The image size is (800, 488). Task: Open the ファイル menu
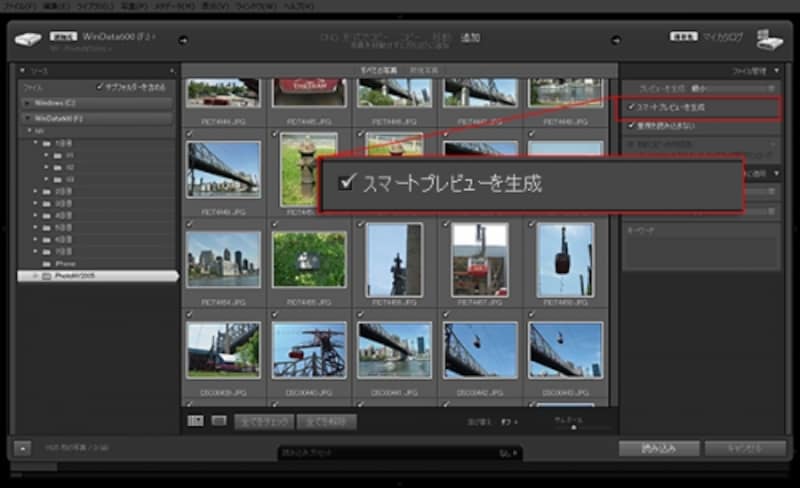click(20, 6)
